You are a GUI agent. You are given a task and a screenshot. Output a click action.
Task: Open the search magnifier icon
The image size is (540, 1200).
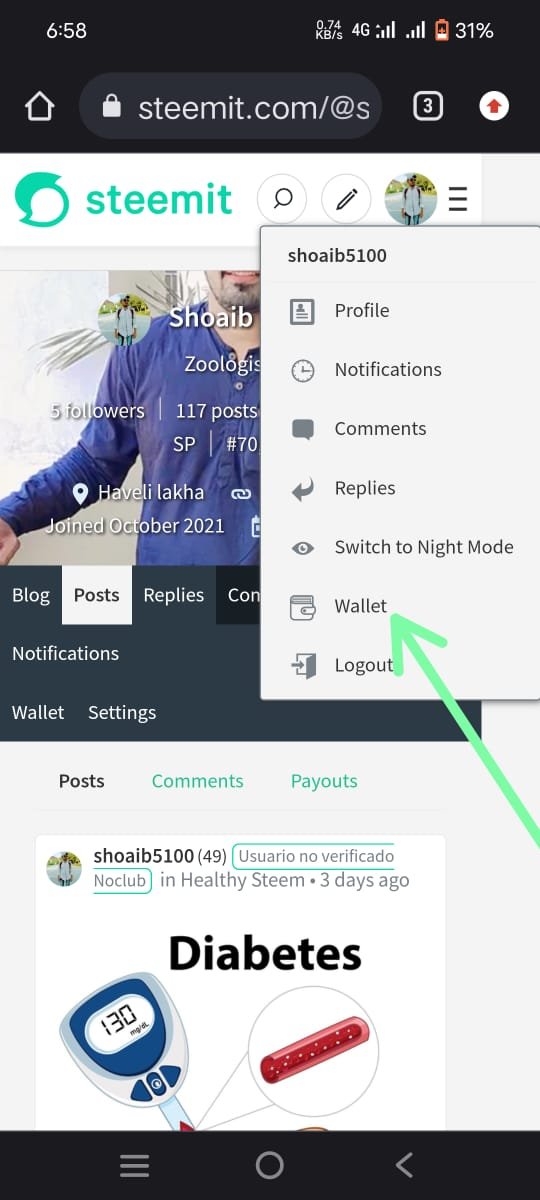click(283, 199)
